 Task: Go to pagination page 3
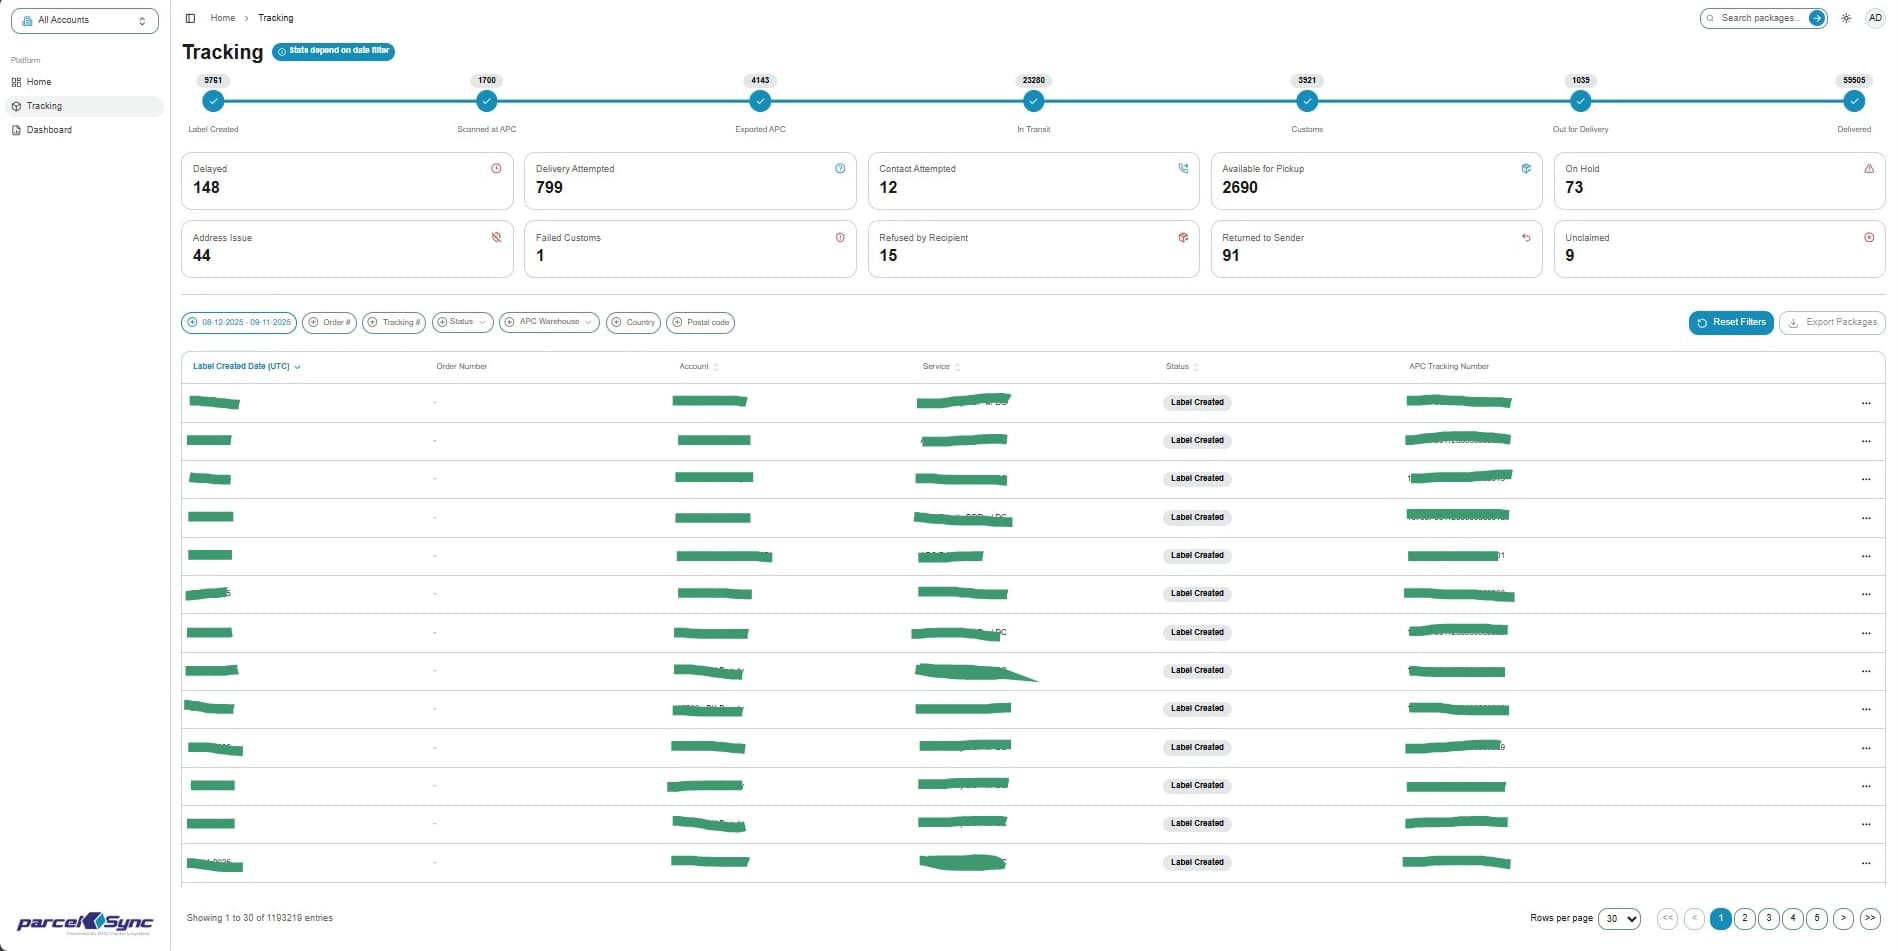click(1769, 918)
